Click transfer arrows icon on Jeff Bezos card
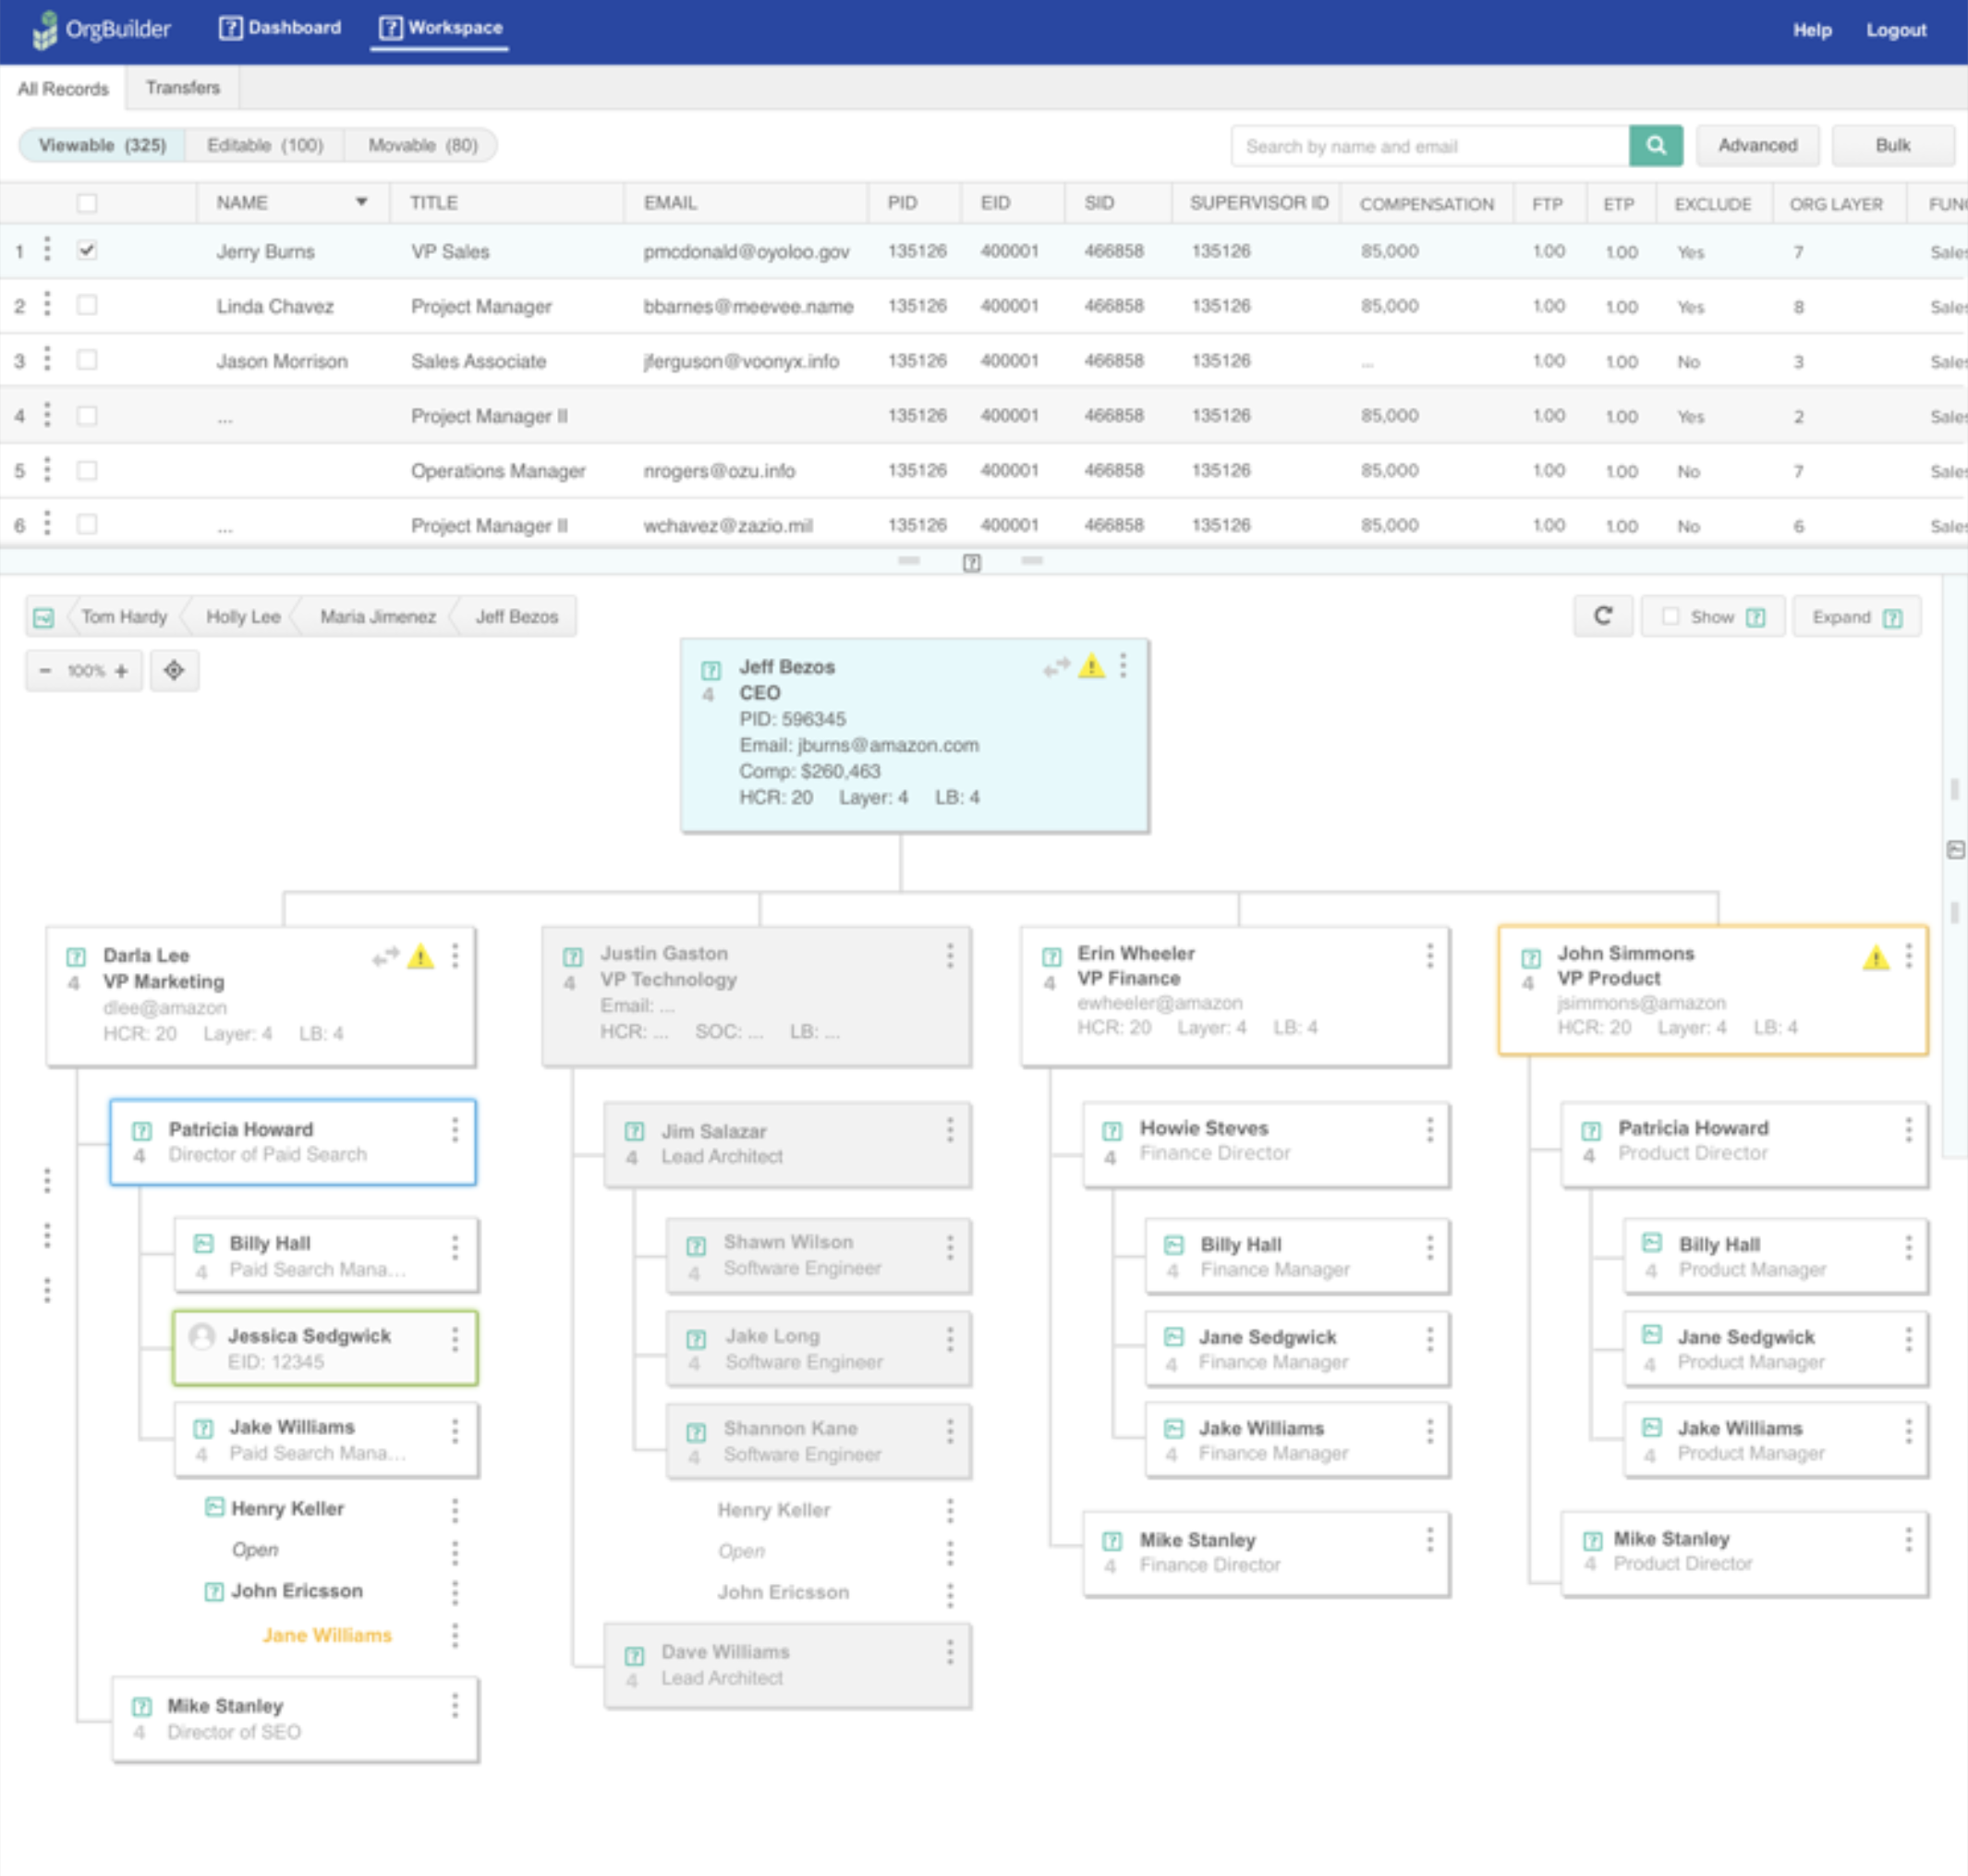Viewport: 1968px width, 1876px height. point(1056,667)
